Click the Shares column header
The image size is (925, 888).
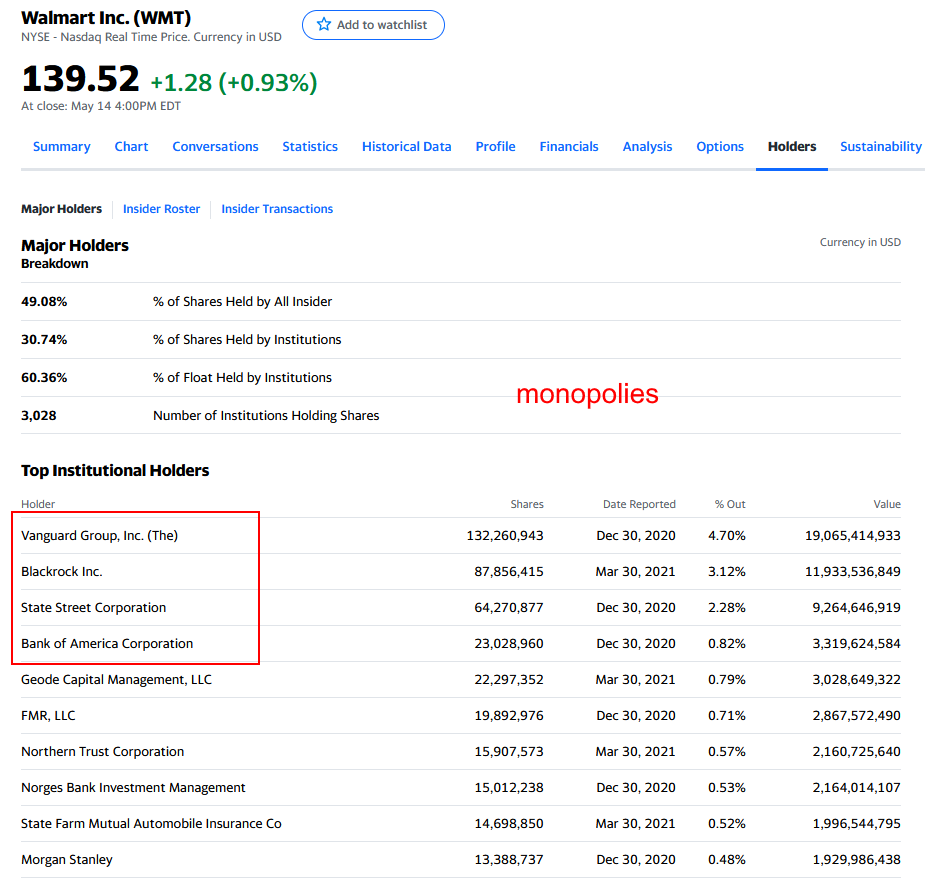tap(527, 504)
